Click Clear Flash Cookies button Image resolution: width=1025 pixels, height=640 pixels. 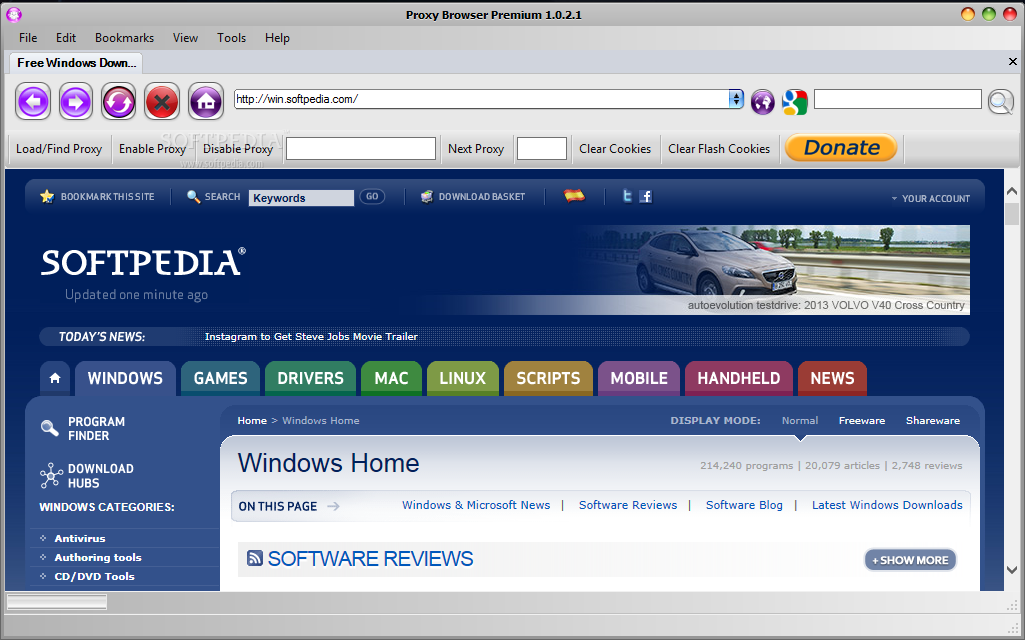(x=719, y=149)
